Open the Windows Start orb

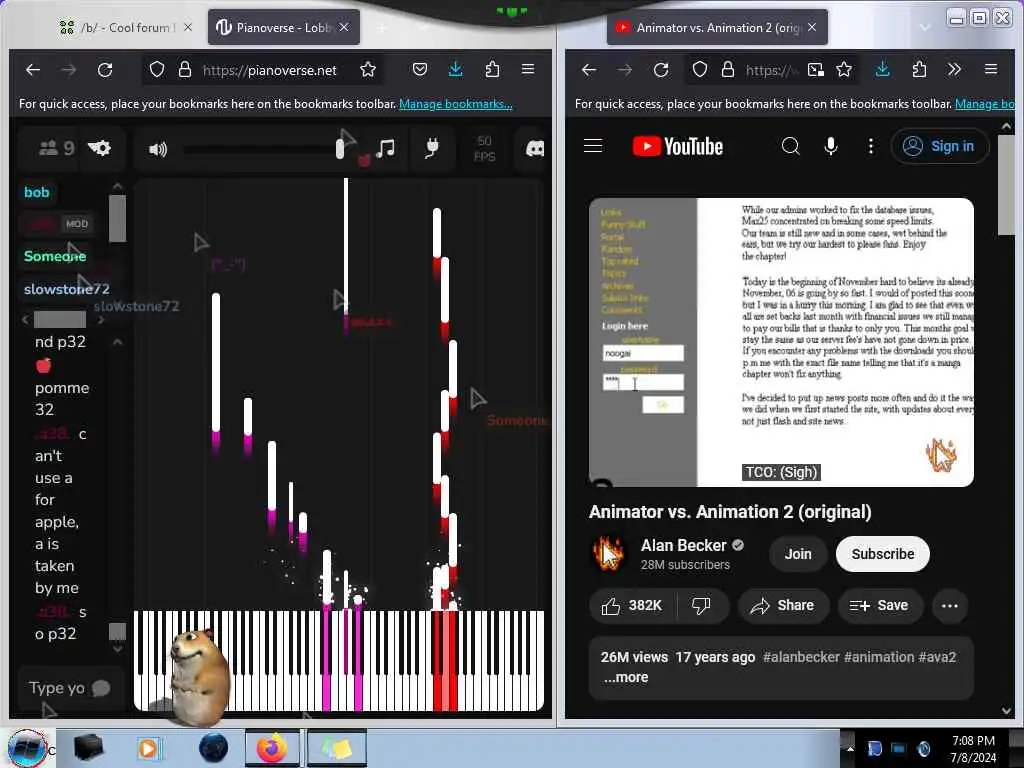[x=26, y=749]
